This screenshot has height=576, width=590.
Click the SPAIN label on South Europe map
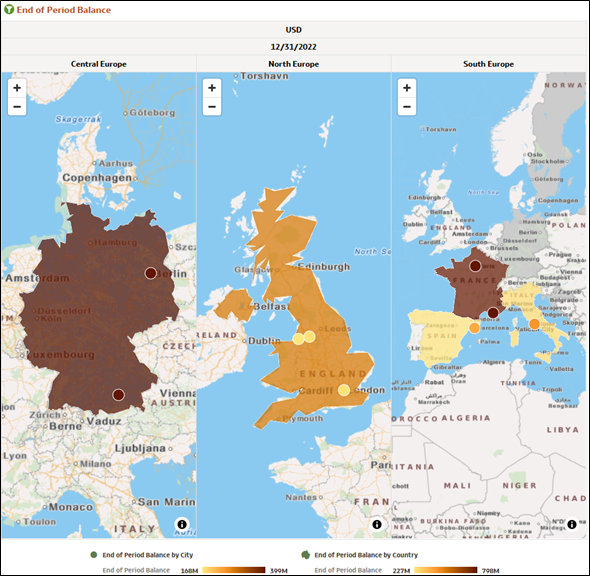pos(442,336)
